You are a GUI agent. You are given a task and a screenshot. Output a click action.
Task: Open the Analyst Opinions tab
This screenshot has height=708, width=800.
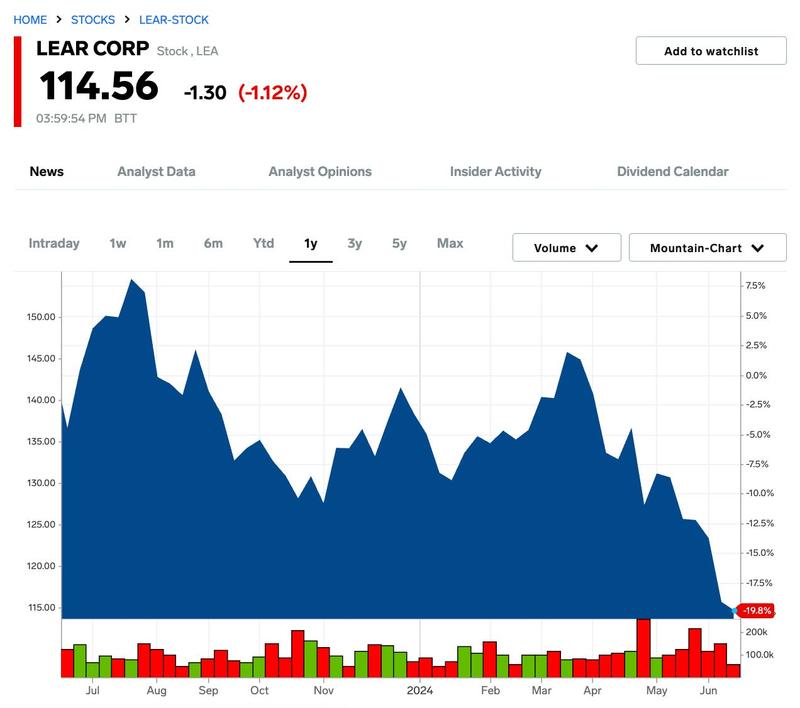[x=320, y=171]
